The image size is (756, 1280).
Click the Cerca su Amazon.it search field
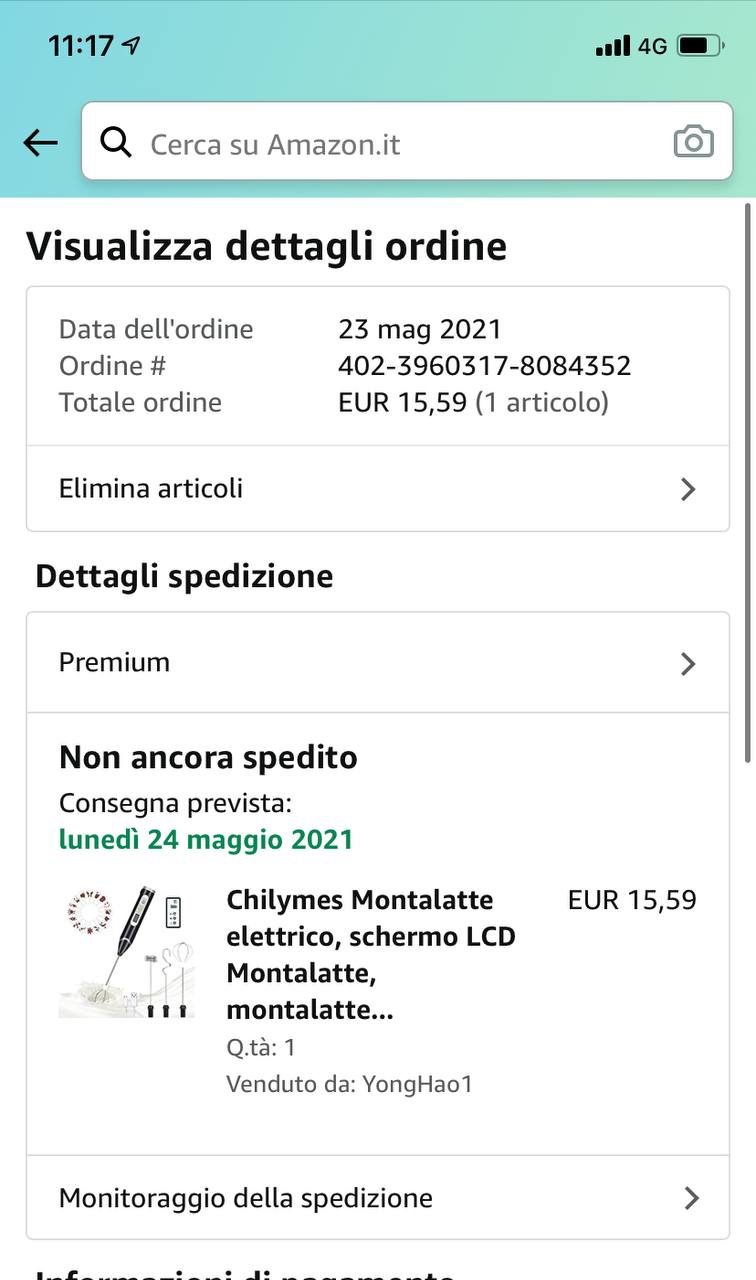coord(400,144)
